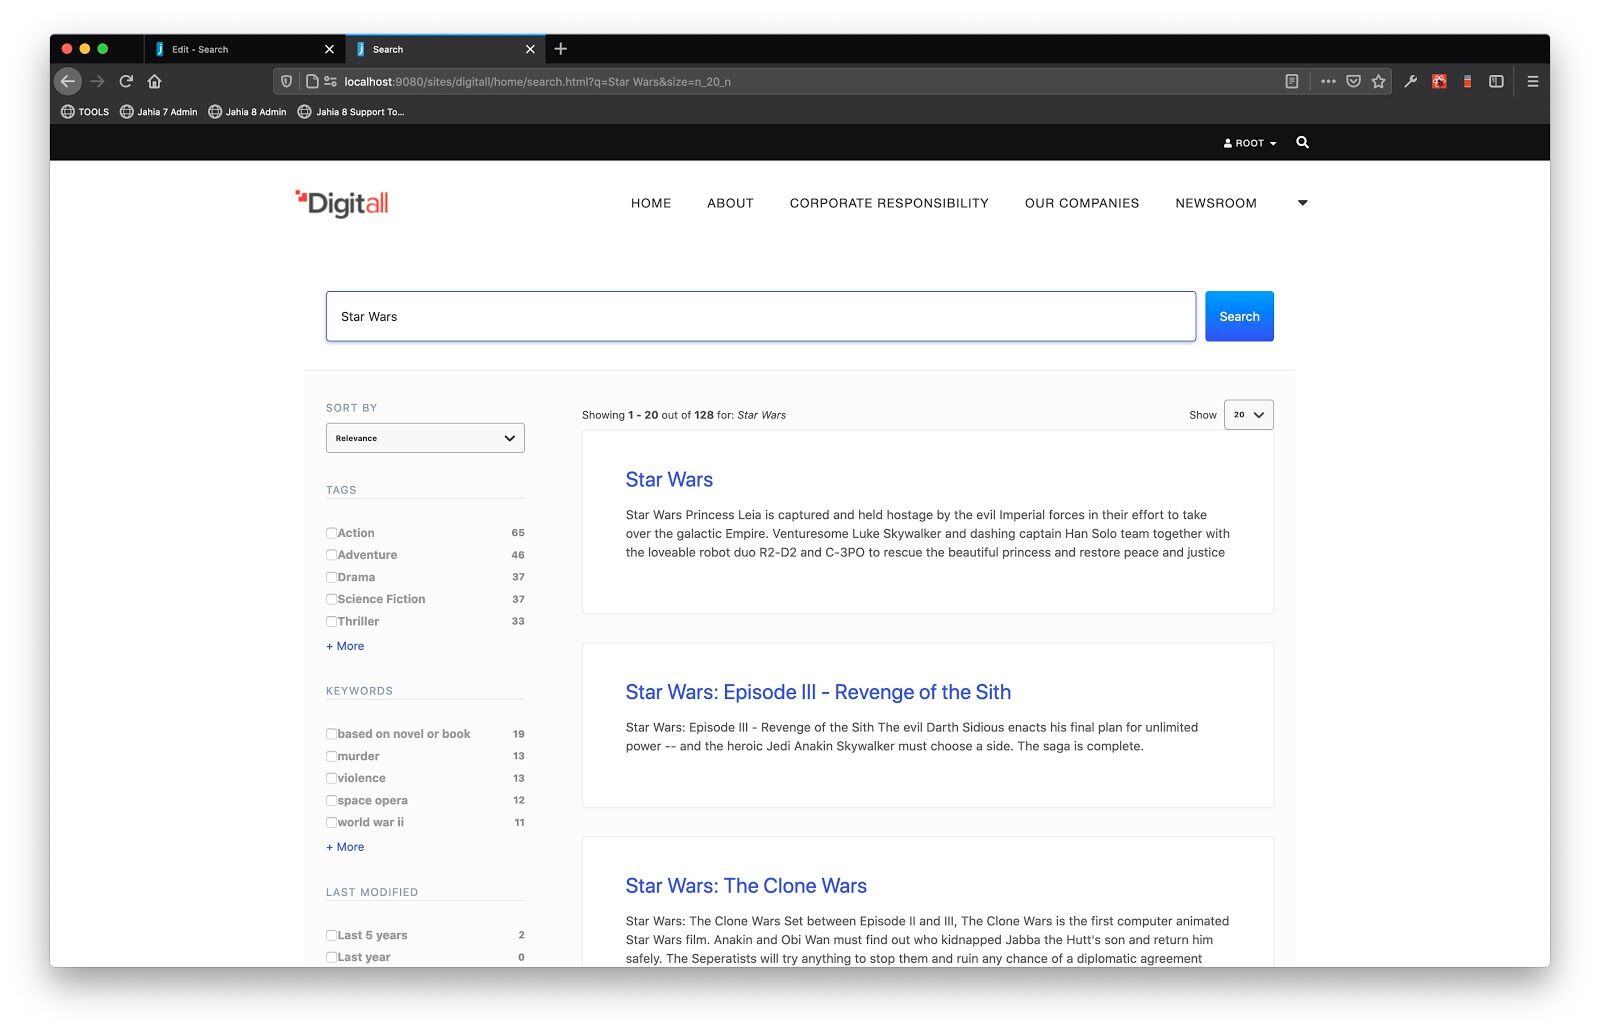This screenshot has height=1033, width=1600.
Task: Tick the space opera keyword filter
Action: (x=331, y=800)
